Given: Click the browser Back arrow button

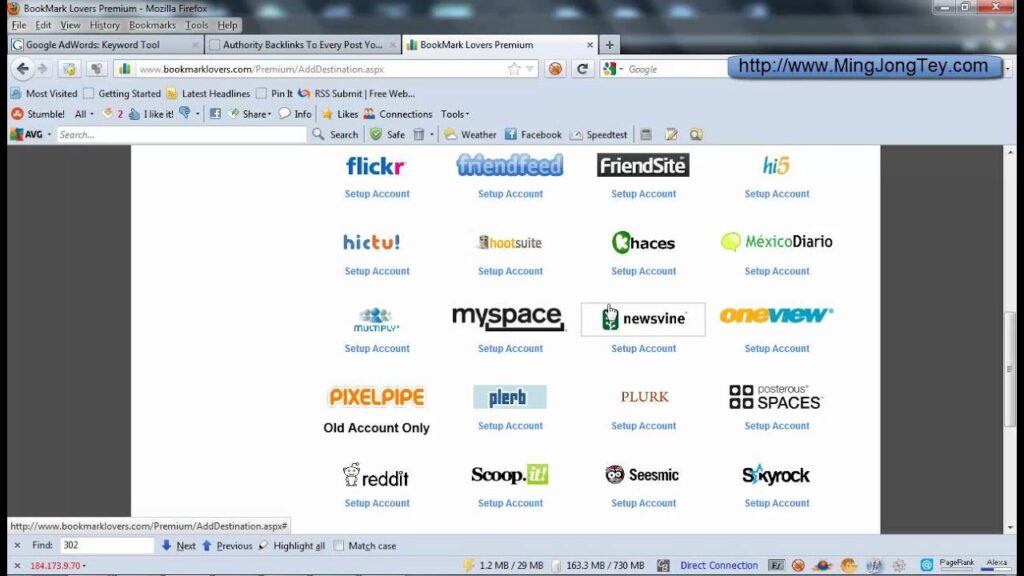Looking at the screenshot, I should (x=23, y=69).
